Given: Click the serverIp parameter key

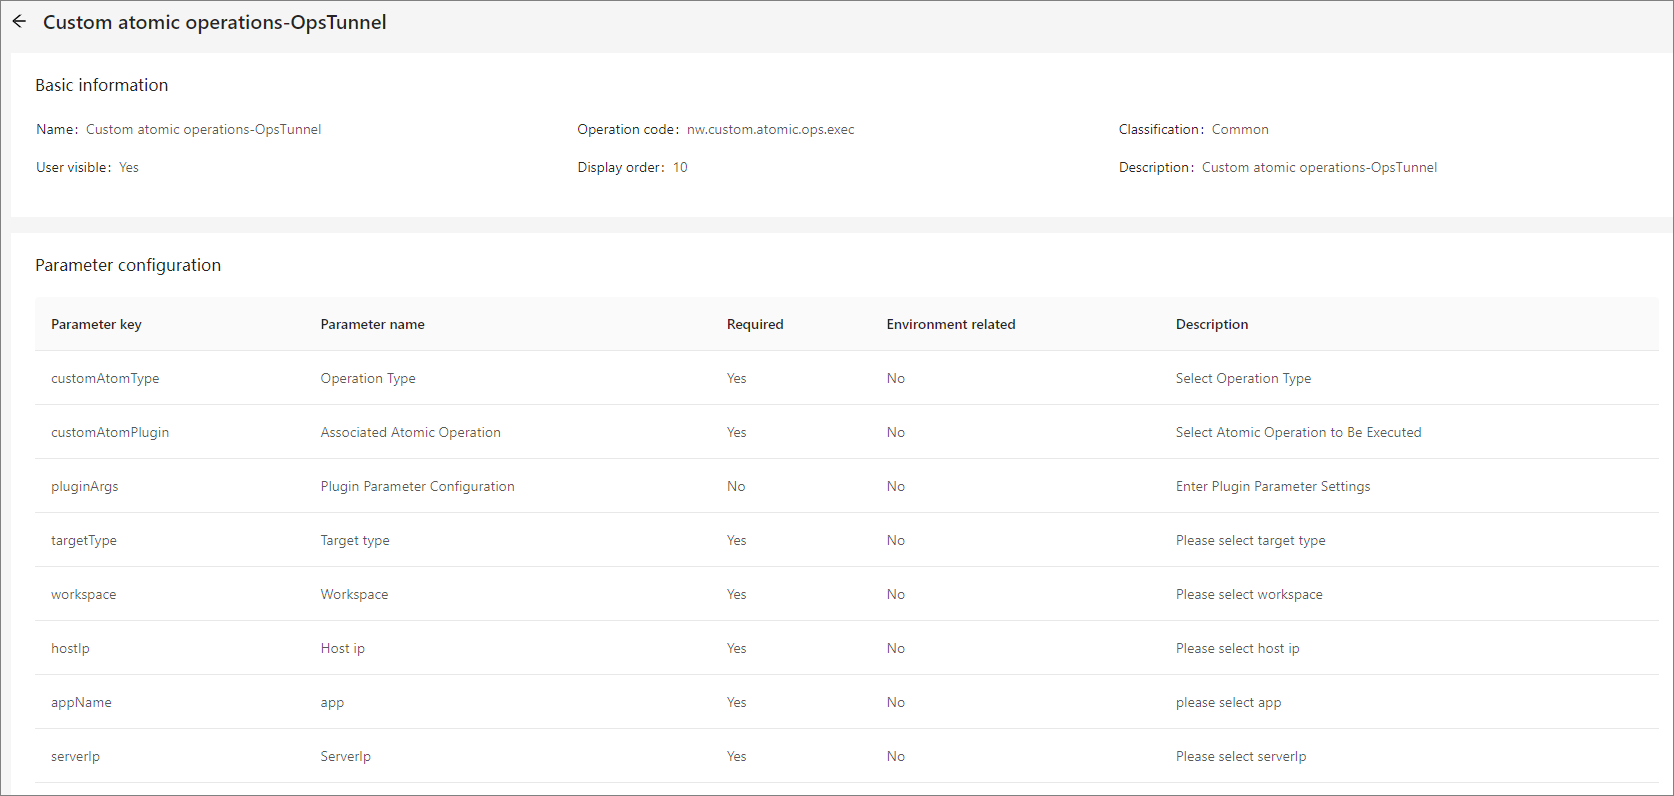Looking at the screenshot, I should tap(75, 756).
